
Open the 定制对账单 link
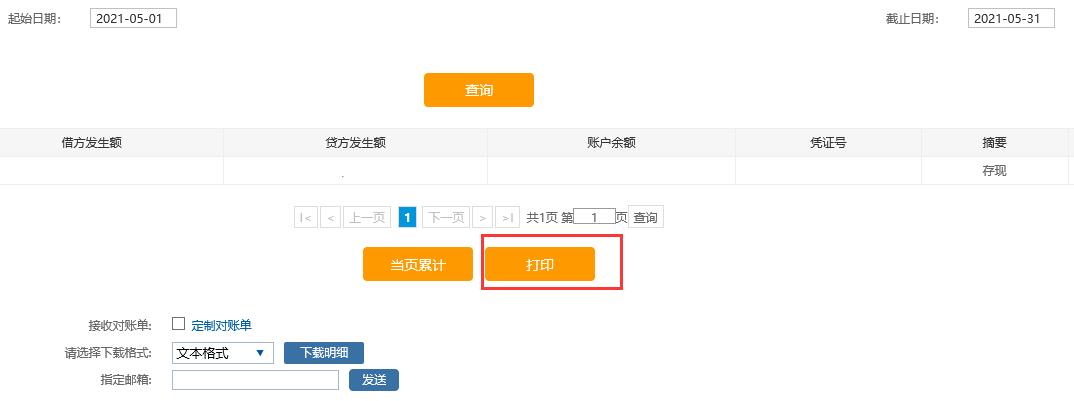click(x=221, y=325)
